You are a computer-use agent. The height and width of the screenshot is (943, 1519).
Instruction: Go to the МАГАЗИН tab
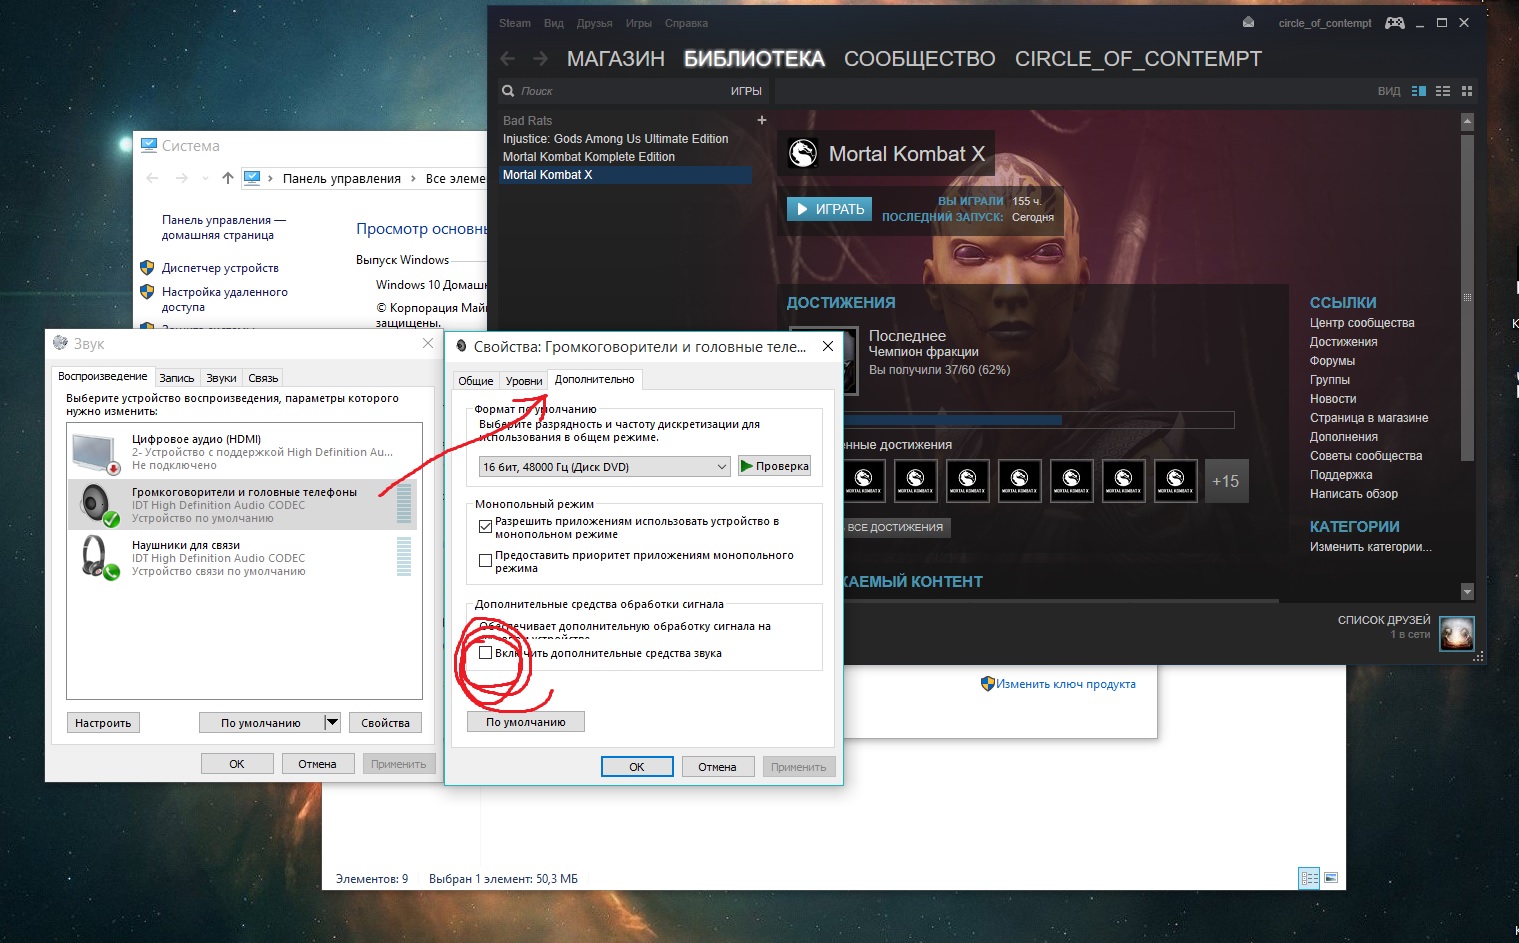616,59
